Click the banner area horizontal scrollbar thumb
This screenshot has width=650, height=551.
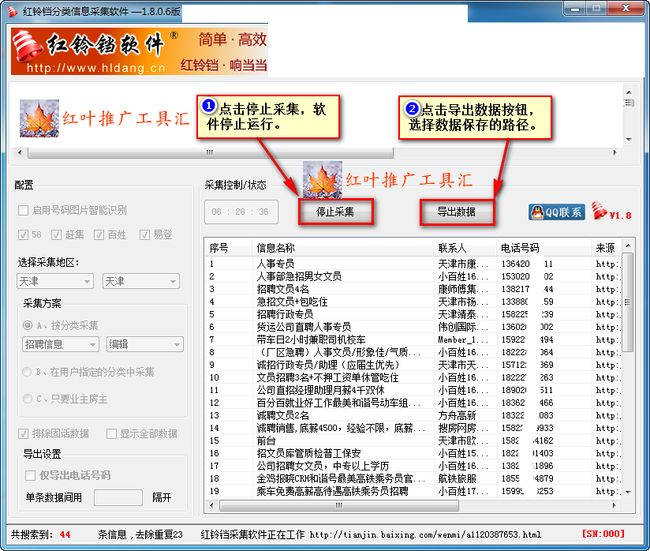click(x=210, y=153)
